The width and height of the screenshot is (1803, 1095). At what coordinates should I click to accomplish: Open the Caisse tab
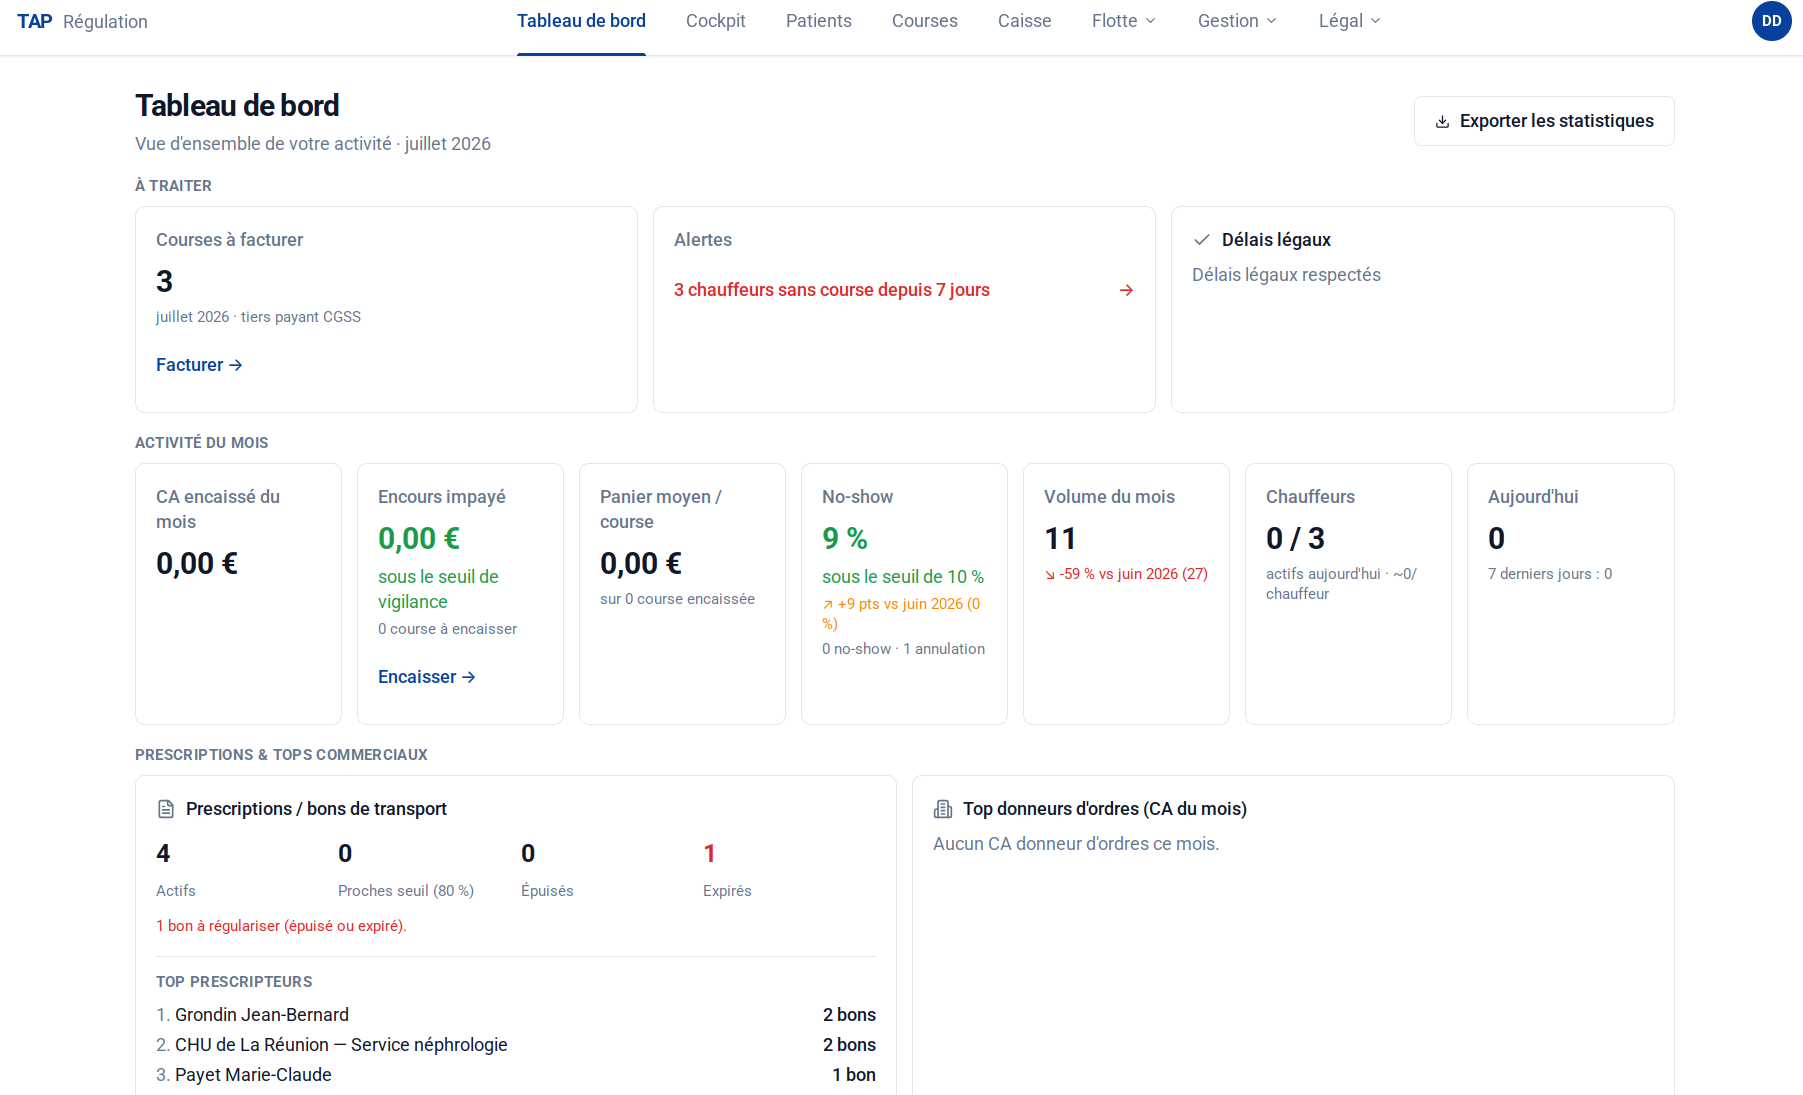click(1025, 21)
